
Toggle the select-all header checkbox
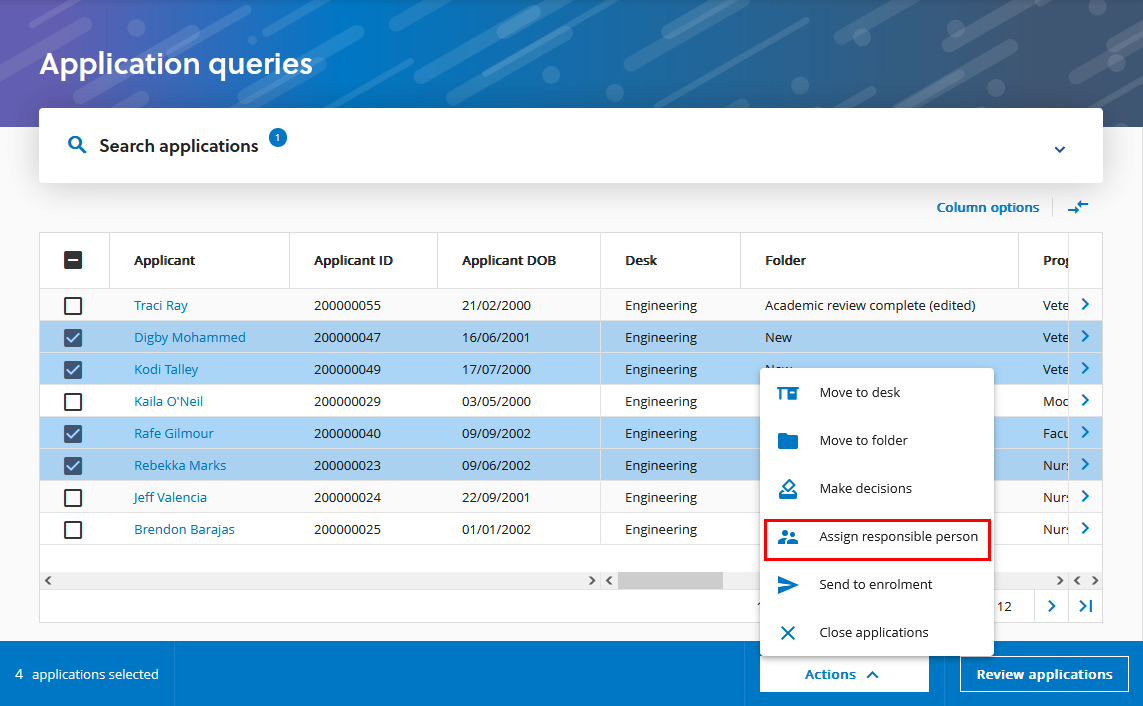point(73,260)
